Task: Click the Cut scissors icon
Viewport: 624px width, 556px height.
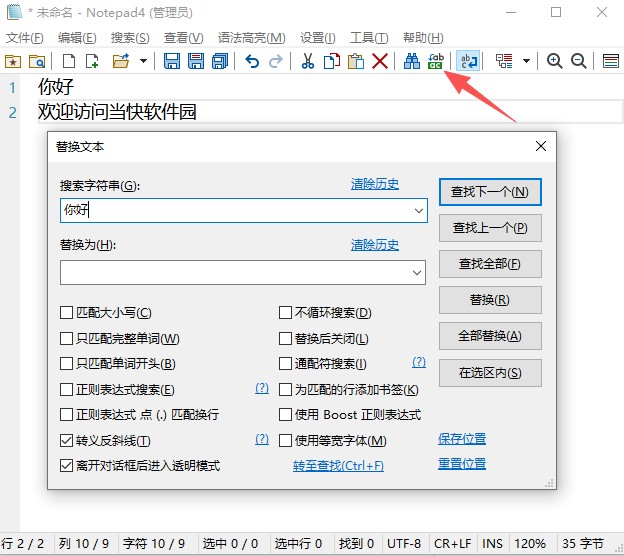Action: [308, 61]
